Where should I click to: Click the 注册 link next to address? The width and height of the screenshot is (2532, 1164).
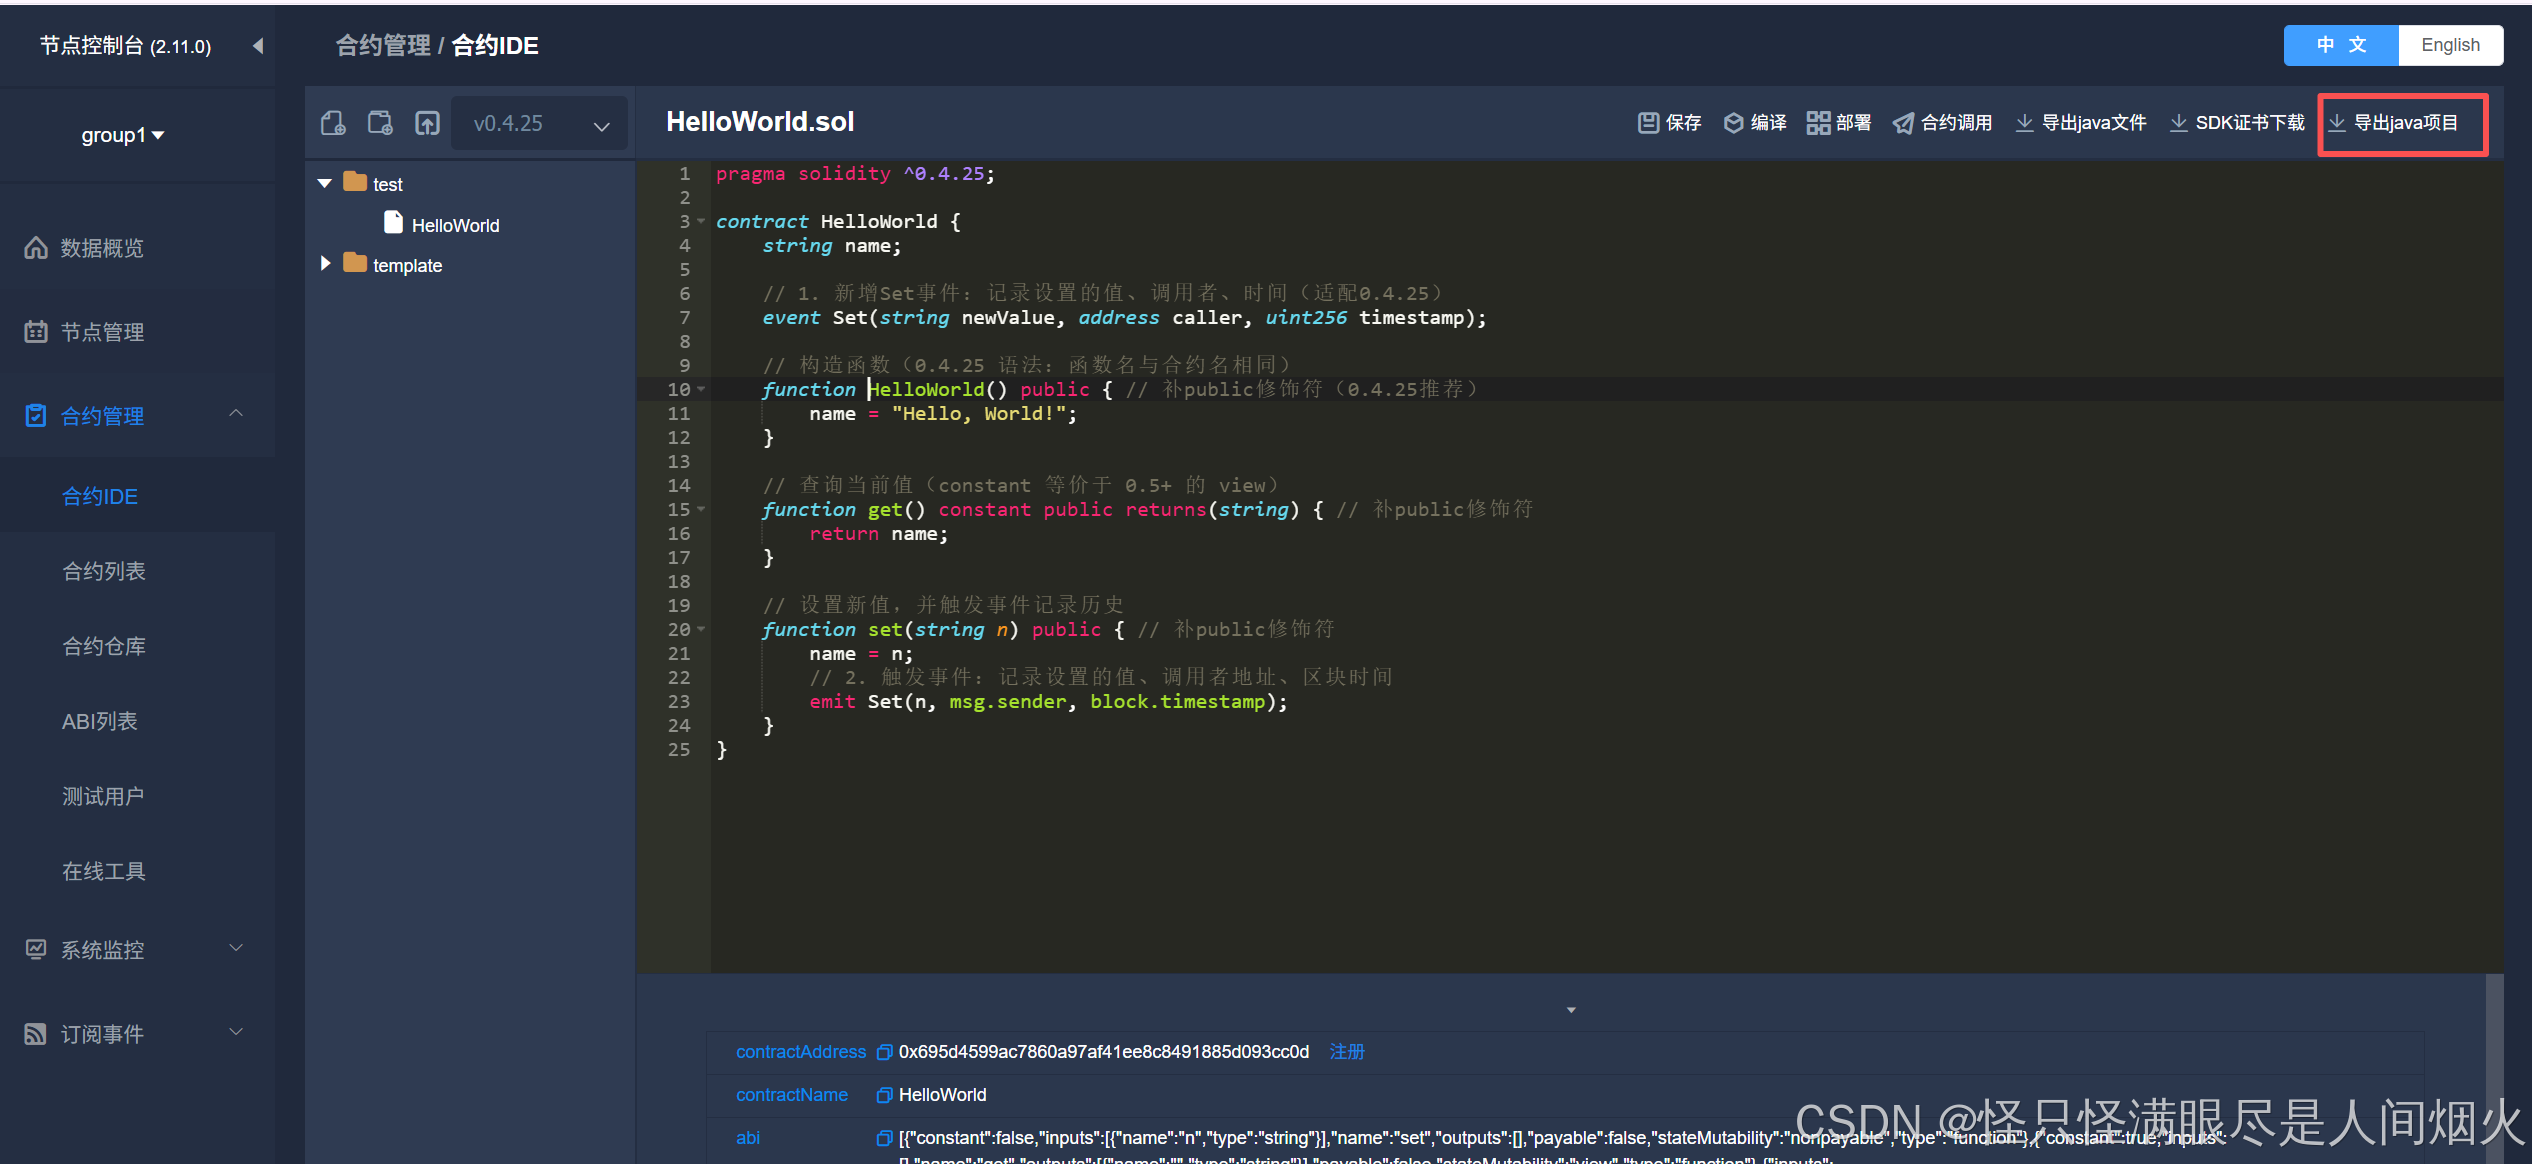pos(1346,1052)
